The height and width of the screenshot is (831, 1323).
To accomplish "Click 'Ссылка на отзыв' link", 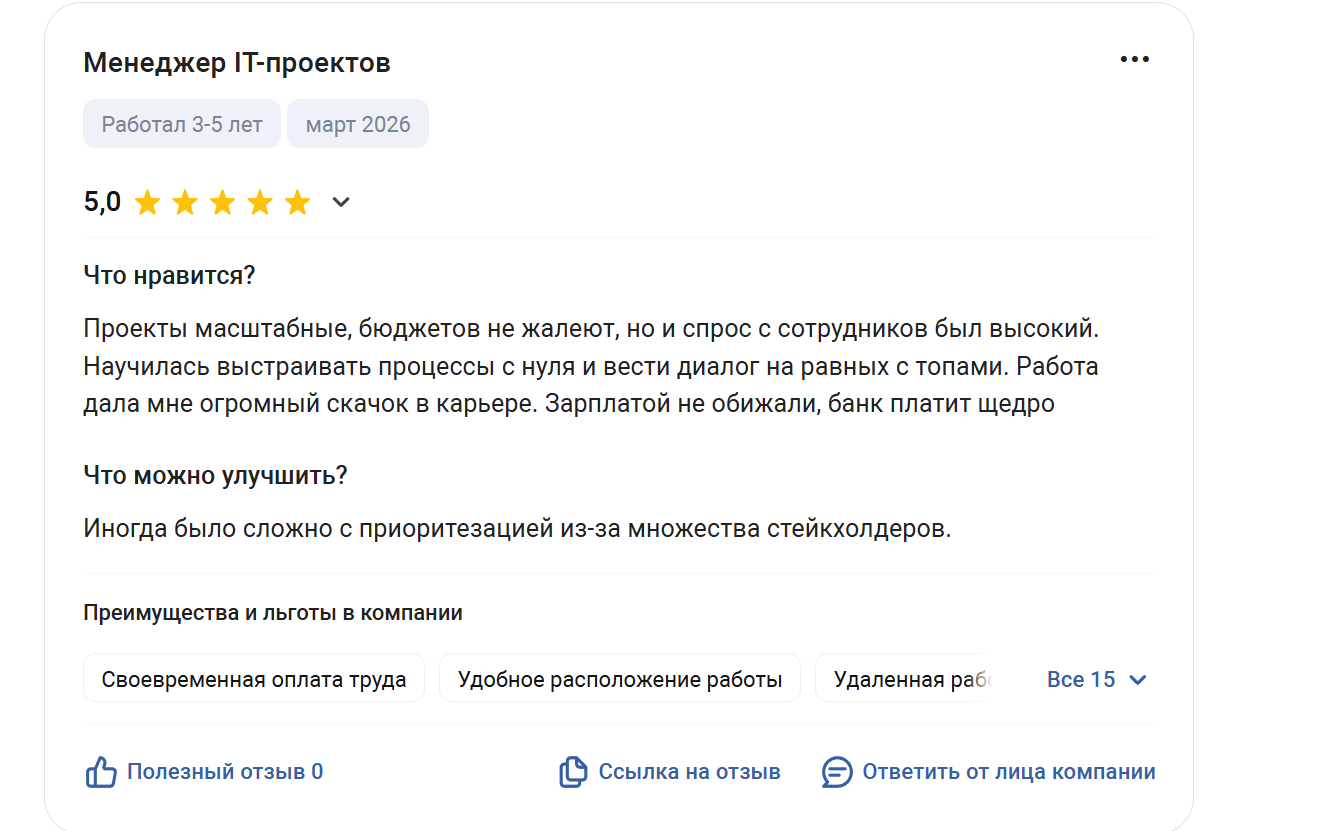I will 689,772.
